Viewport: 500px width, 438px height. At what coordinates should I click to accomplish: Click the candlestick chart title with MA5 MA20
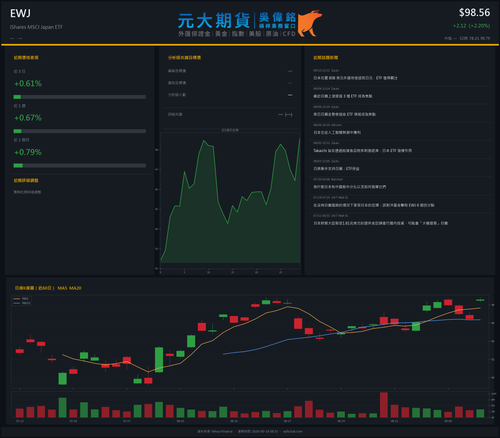pyautogui.click(x=48, y=288)
